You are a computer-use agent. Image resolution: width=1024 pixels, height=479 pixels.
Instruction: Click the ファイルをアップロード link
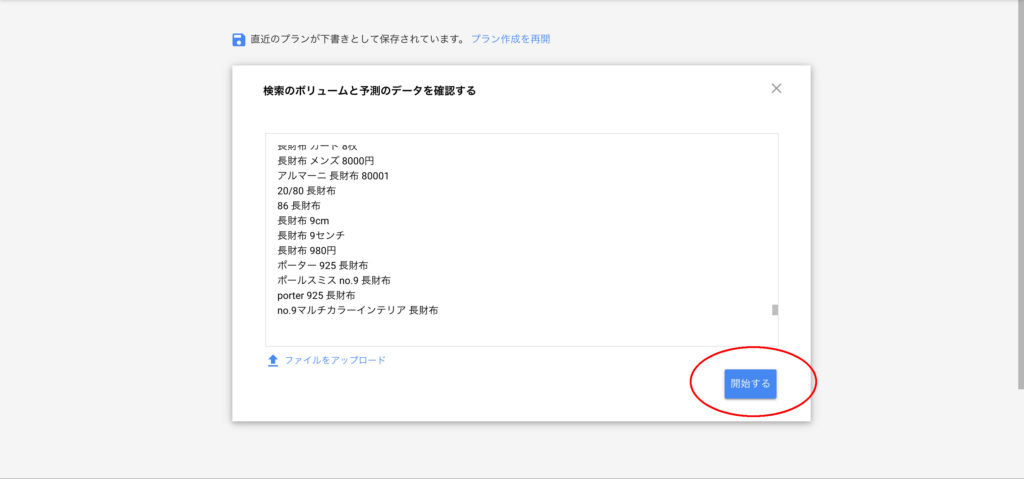pyautogui.click(x=334, y=360)
